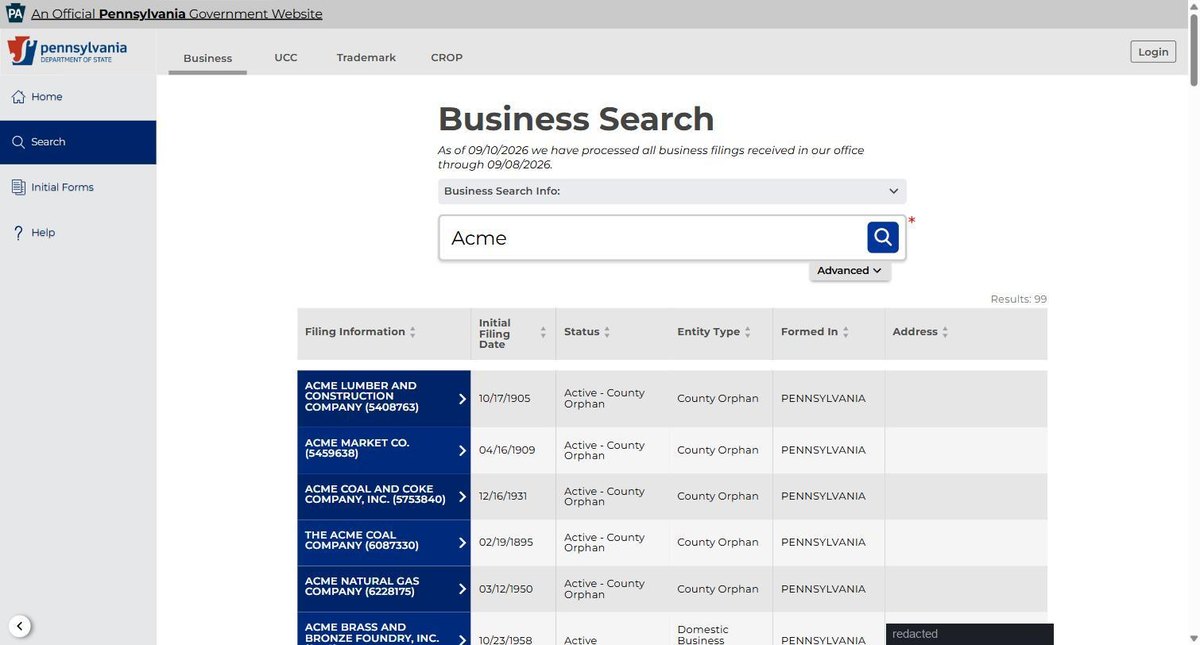
Task: Sort the Entity Type column arrows
Action: pyautogui.click(x=748, y=332)
